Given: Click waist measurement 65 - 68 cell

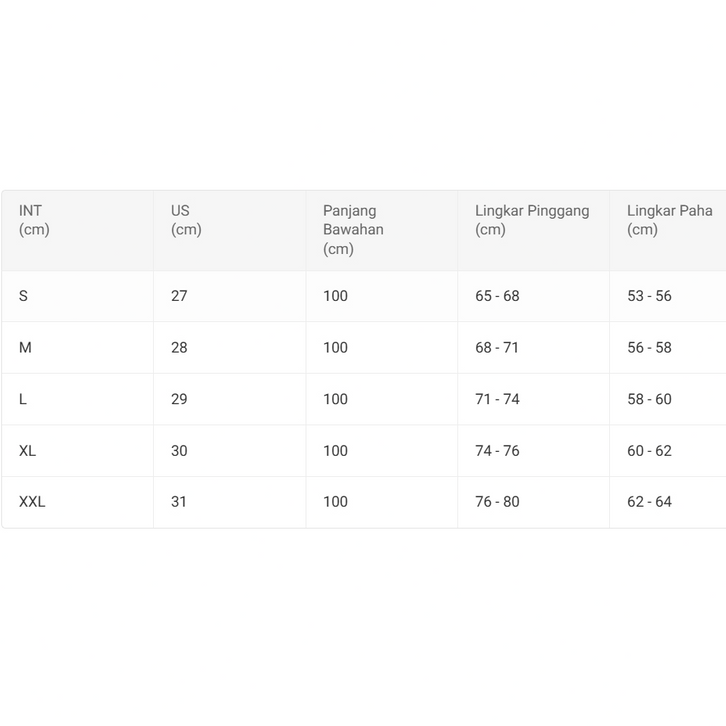Looking at the screenshot, I should (x=497, y=296).
